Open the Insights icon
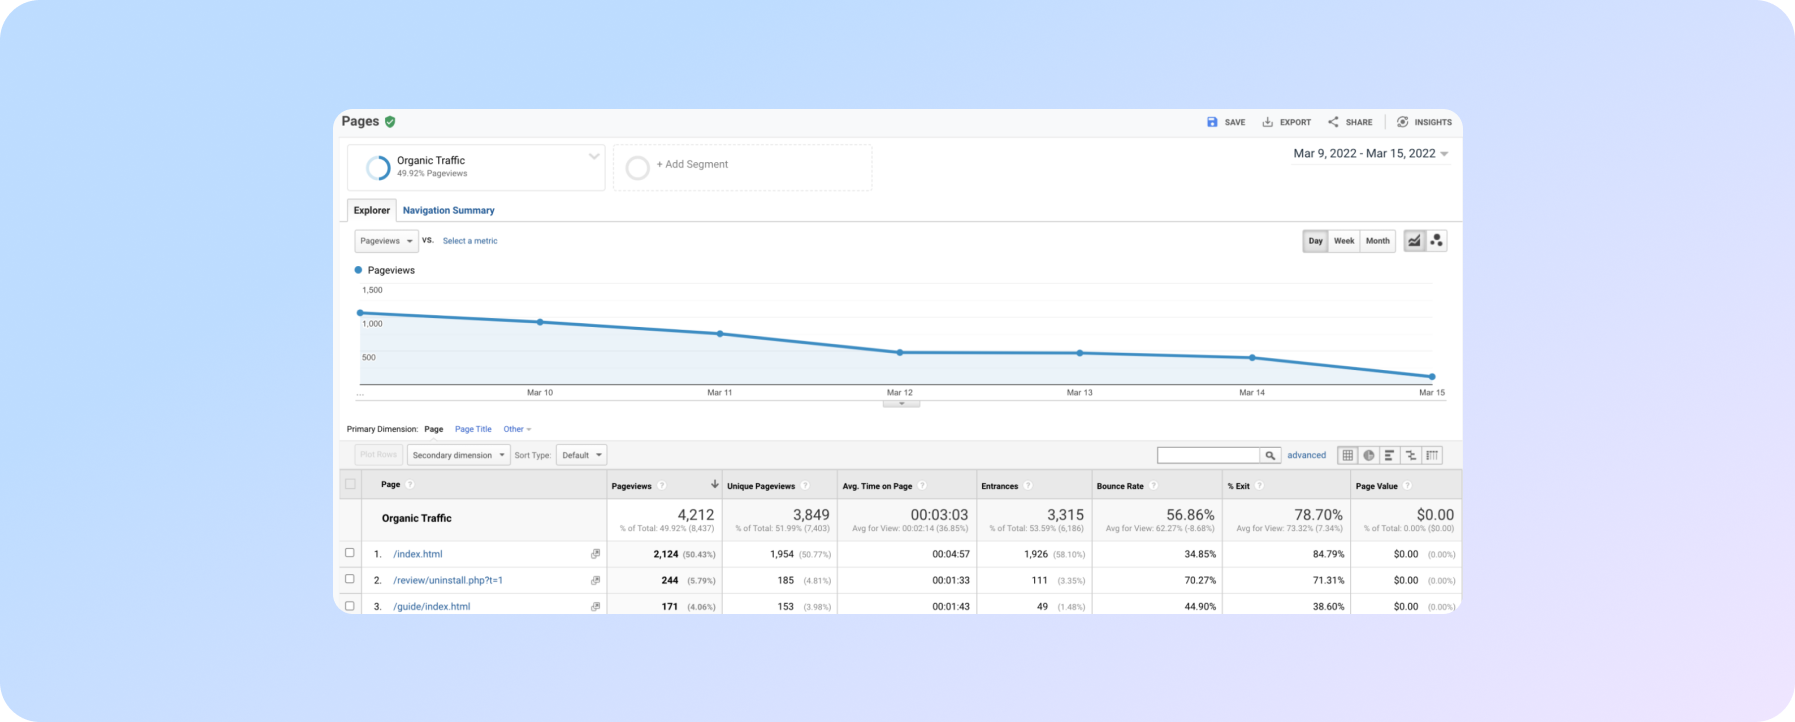This screenshot has width=1795, height=722. tap(1402, 122)
